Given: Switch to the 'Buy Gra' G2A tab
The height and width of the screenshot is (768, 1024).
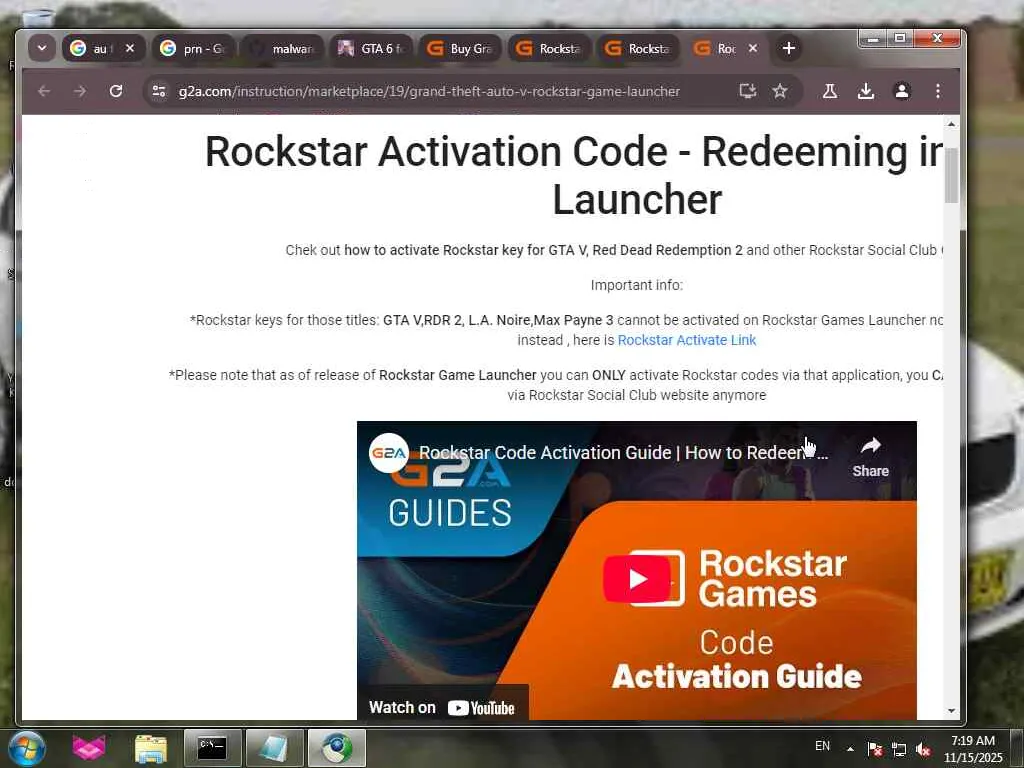Looking at the screenshot, I should click(x=460, y=48).
